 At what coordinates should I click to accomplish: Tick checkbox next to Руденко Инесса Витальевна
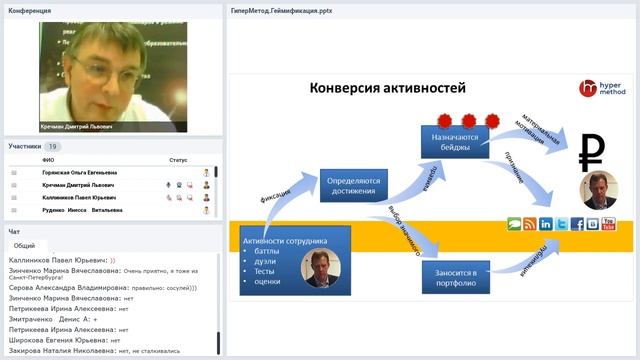[x=14, y=211]
